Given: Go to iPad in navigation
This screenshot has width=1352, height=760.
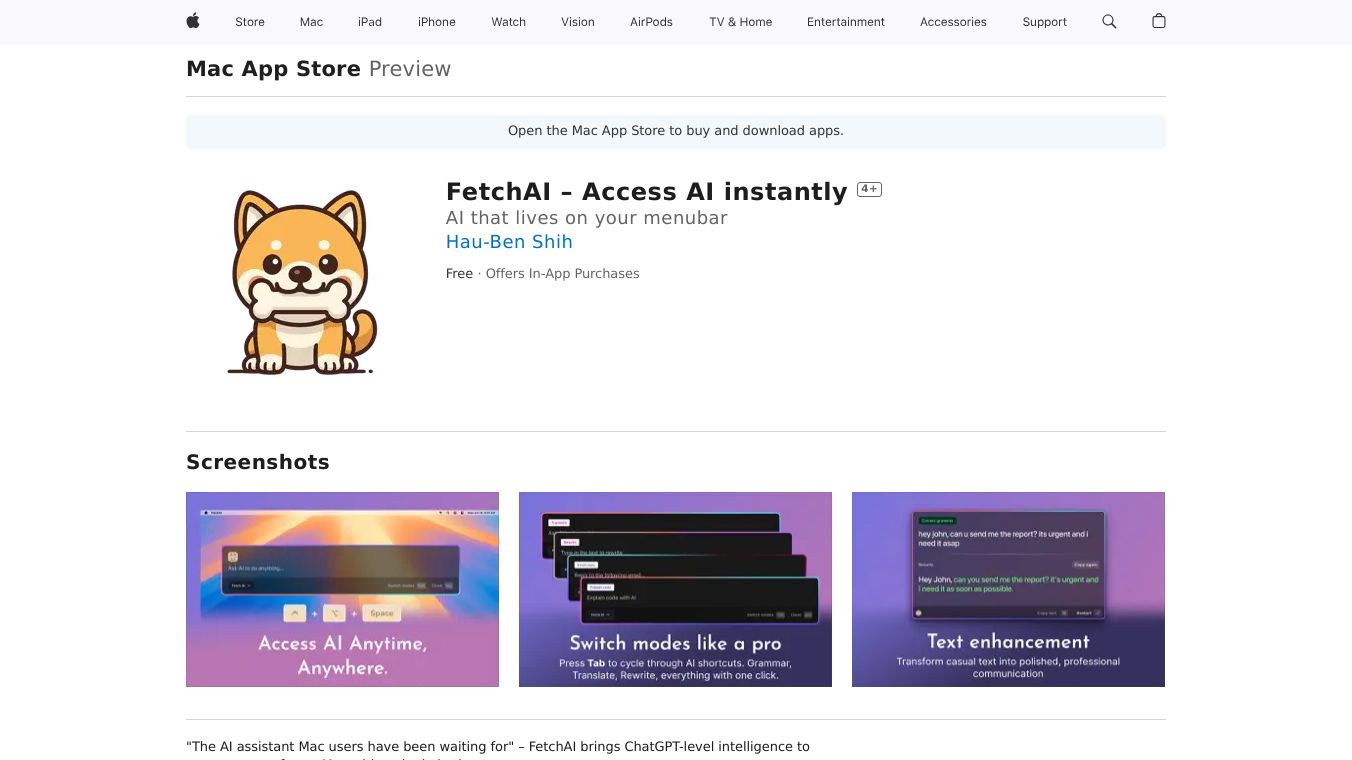Looking at the screenshot, I should tap(370, 22).
